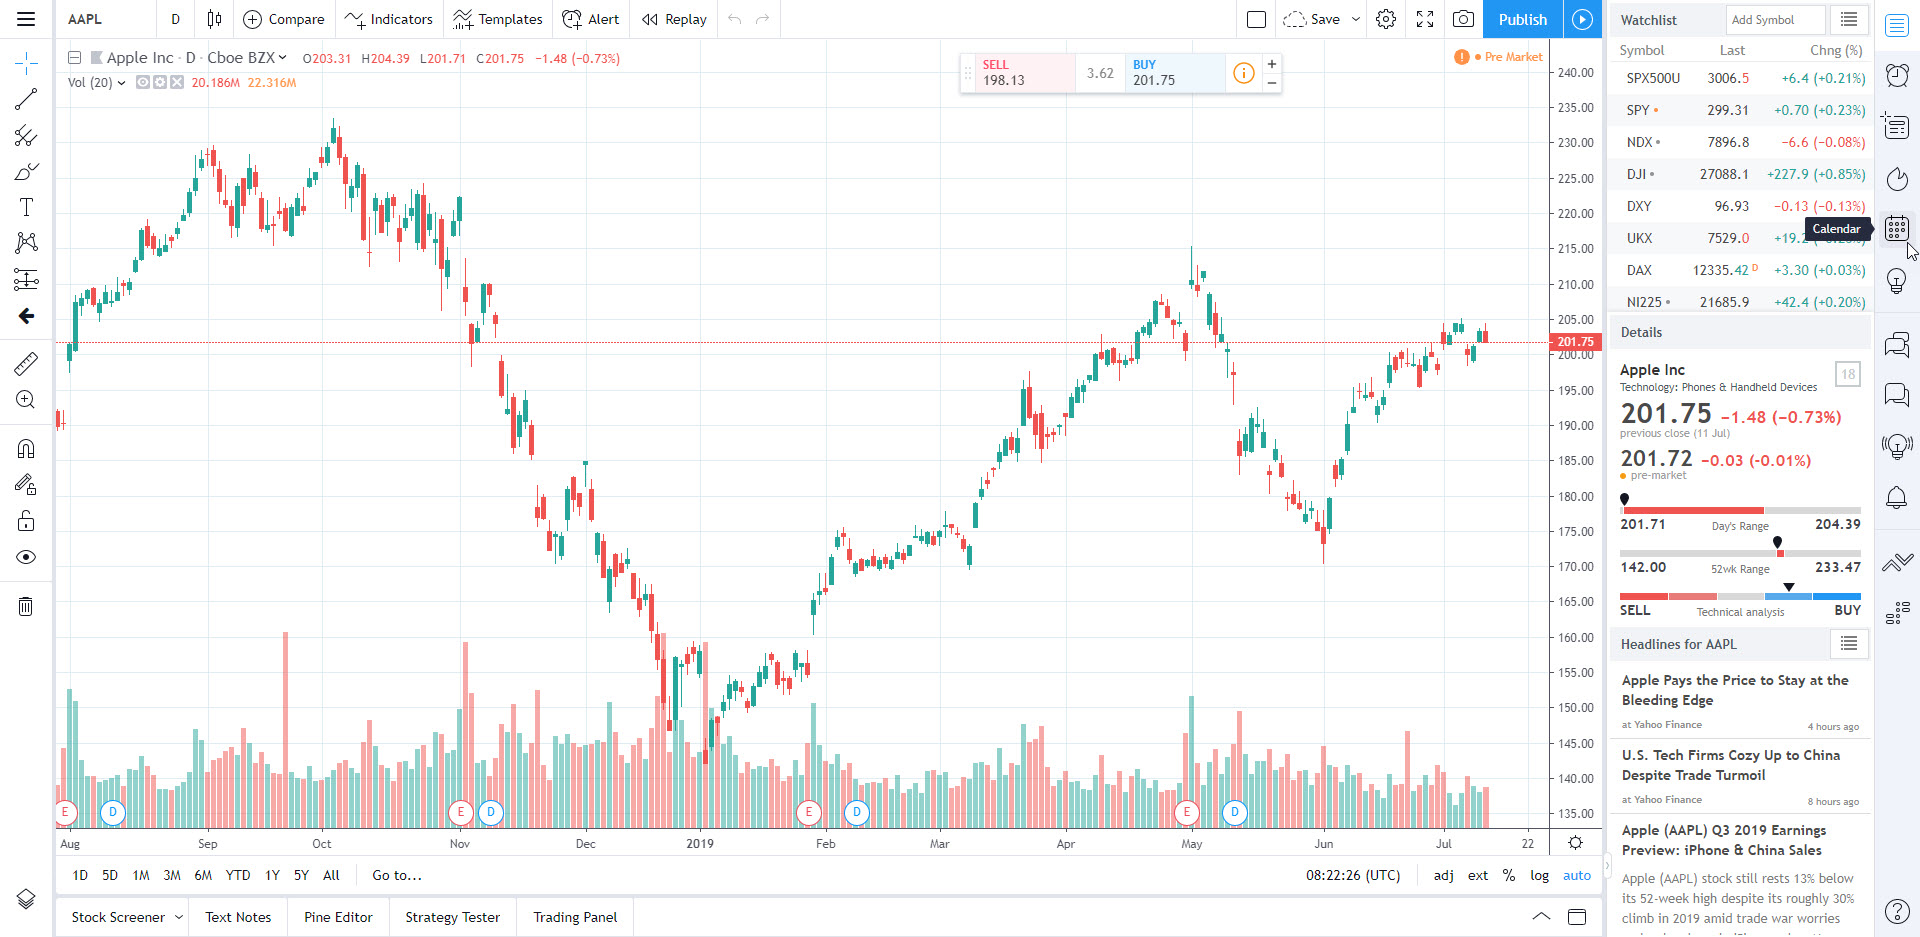The width and height of the screenshot is (1920, 937).
Task: Click the Publish button
Action: point(1522,19)
